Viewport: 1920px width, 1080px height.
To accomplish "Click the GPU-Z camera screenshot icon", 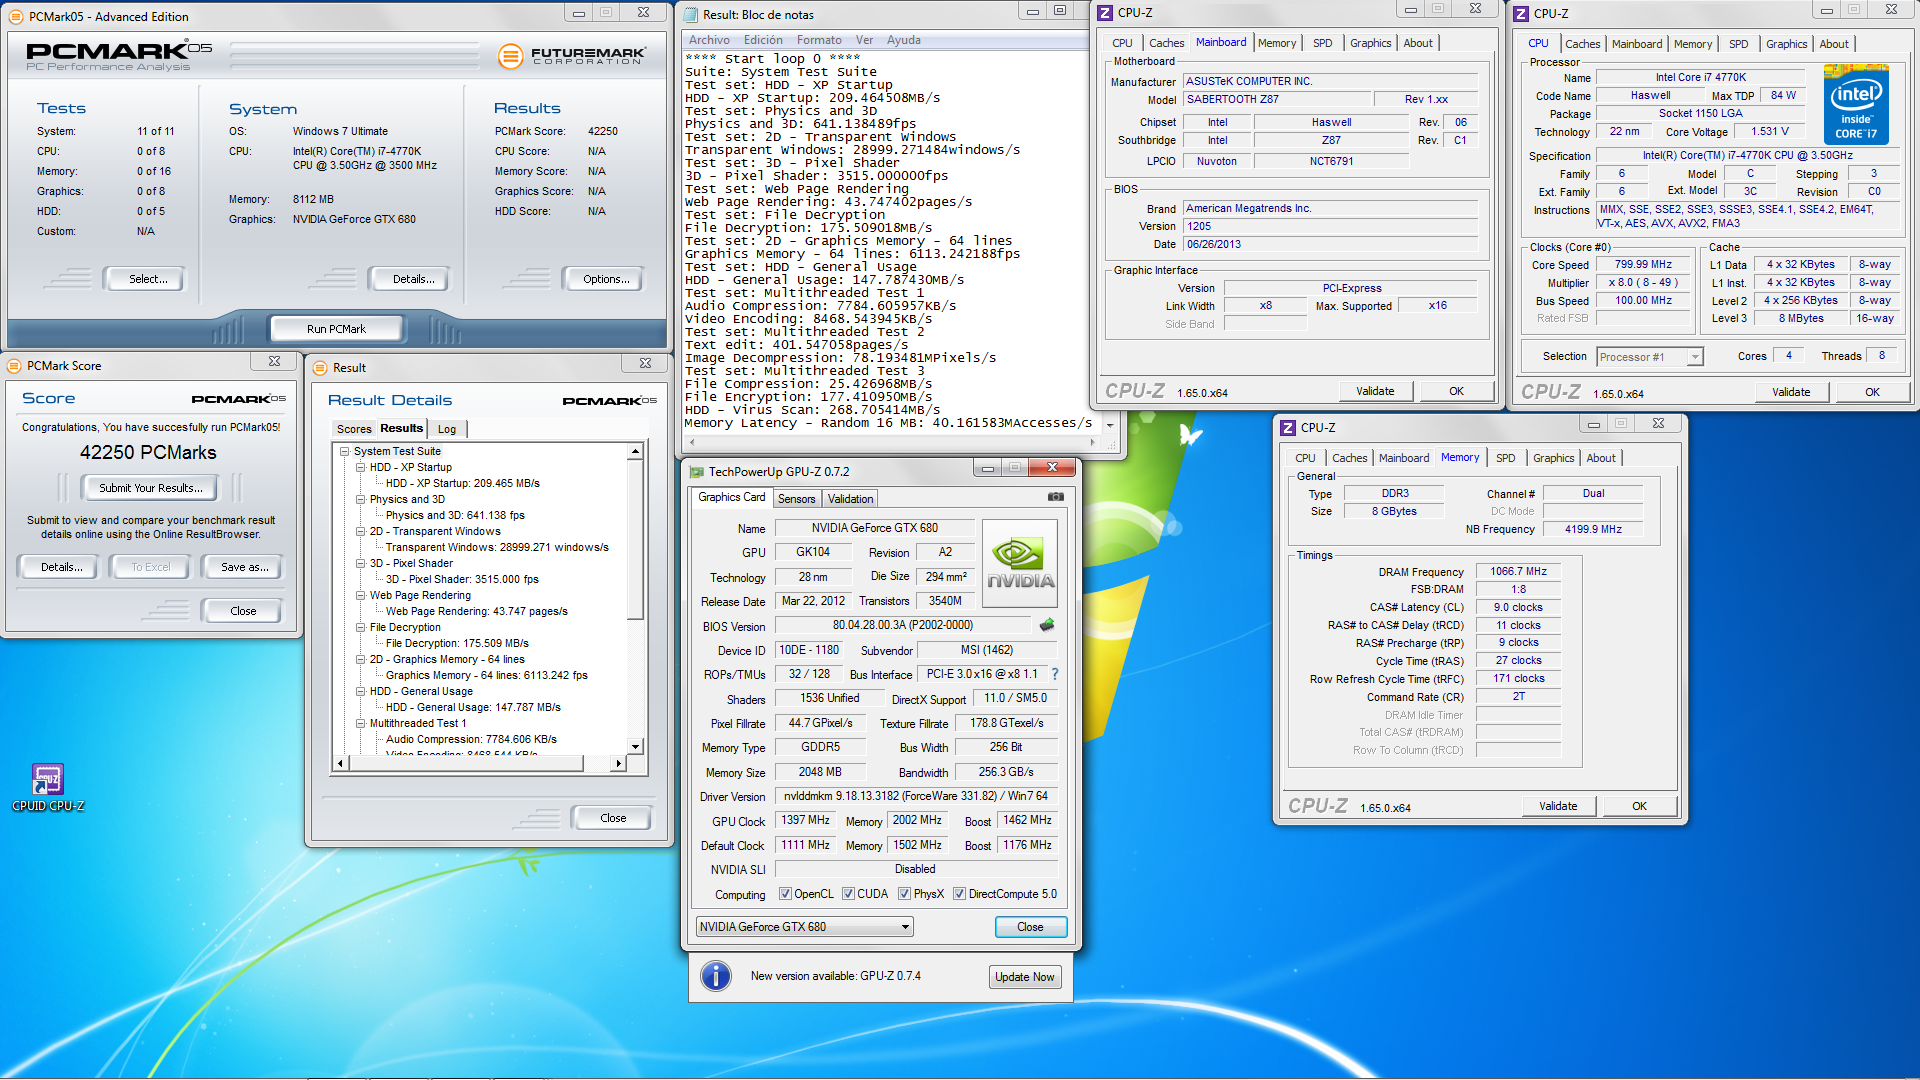I will (x=1056, y=497).
